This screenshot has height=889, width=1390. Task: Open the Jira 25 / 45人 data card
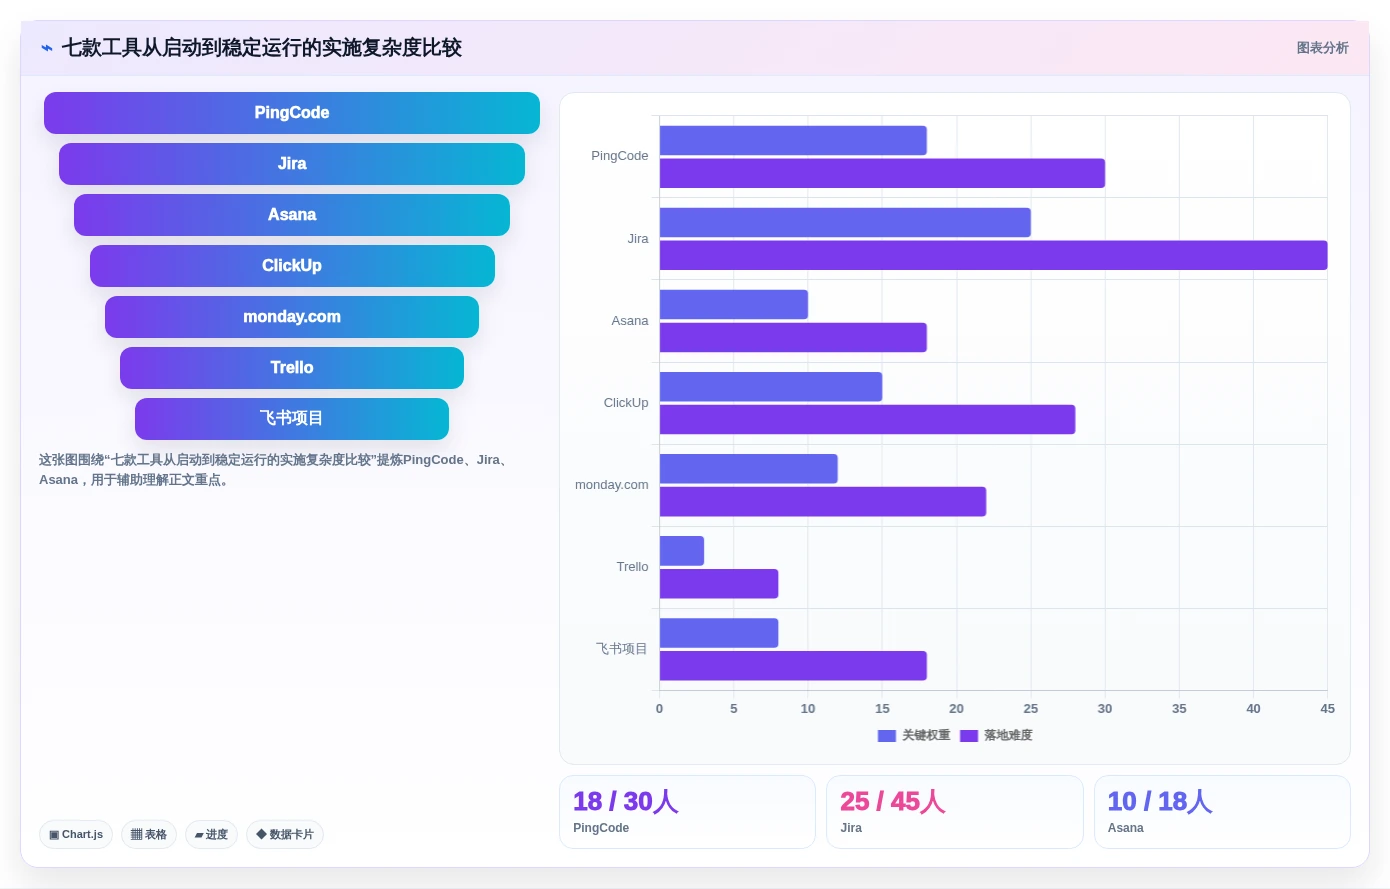[955, 812]
